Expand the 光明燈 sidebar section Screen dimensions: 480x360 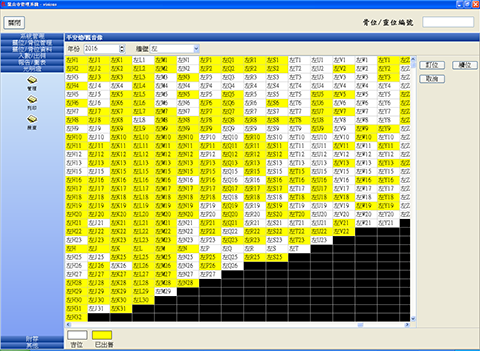point(32,69)
